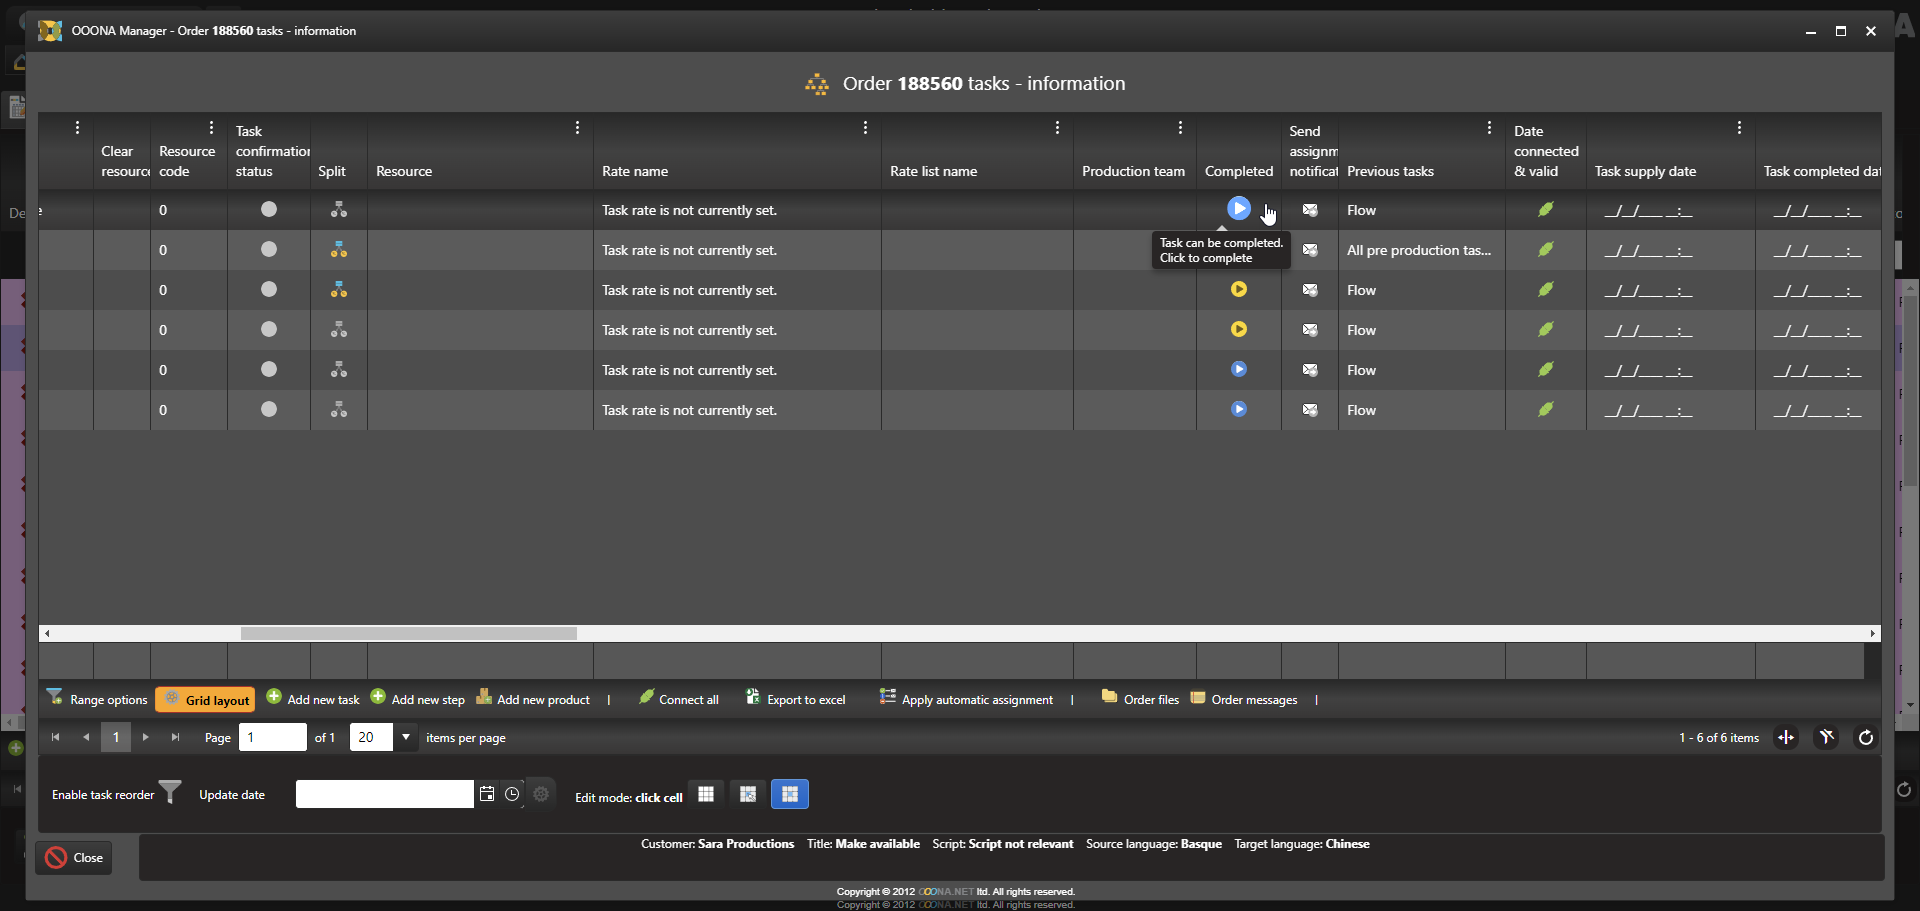The image size is (1920, 911).
Task: Open Range options
Action: pos(97,700)
